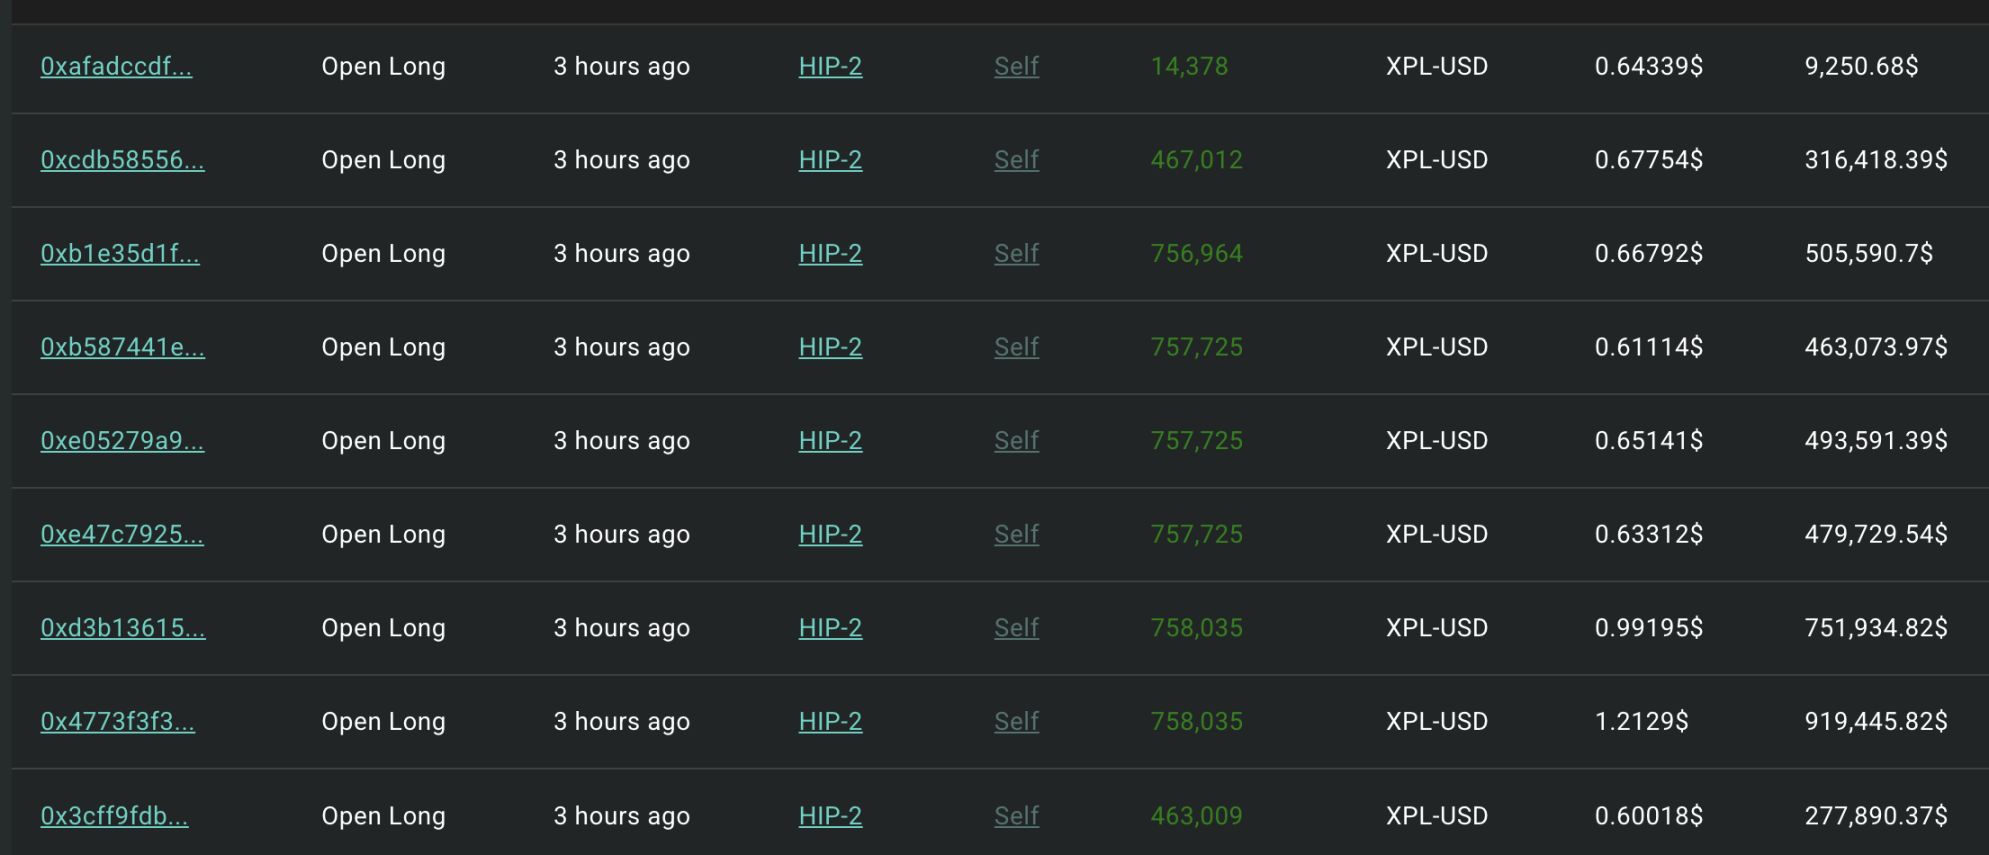The width and height of the screenshot is (1989, 855).
Task: Click Self in the 0.65141$ price row
Action: pos(1016,441)
